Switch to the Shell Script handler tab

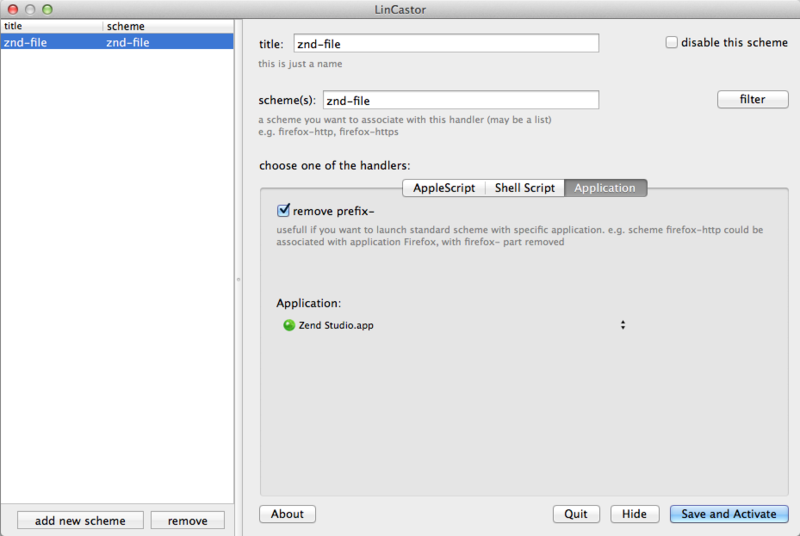point(524,188)
